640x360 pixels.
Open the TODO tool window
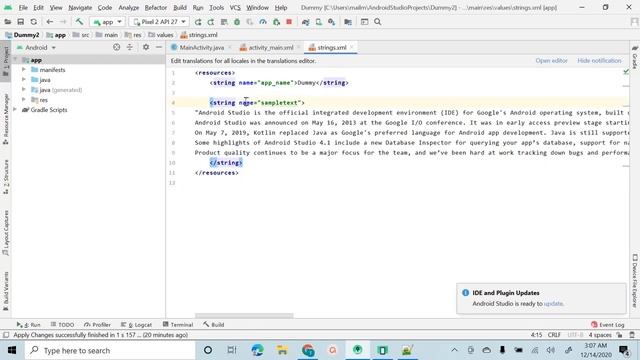(62, 325)
